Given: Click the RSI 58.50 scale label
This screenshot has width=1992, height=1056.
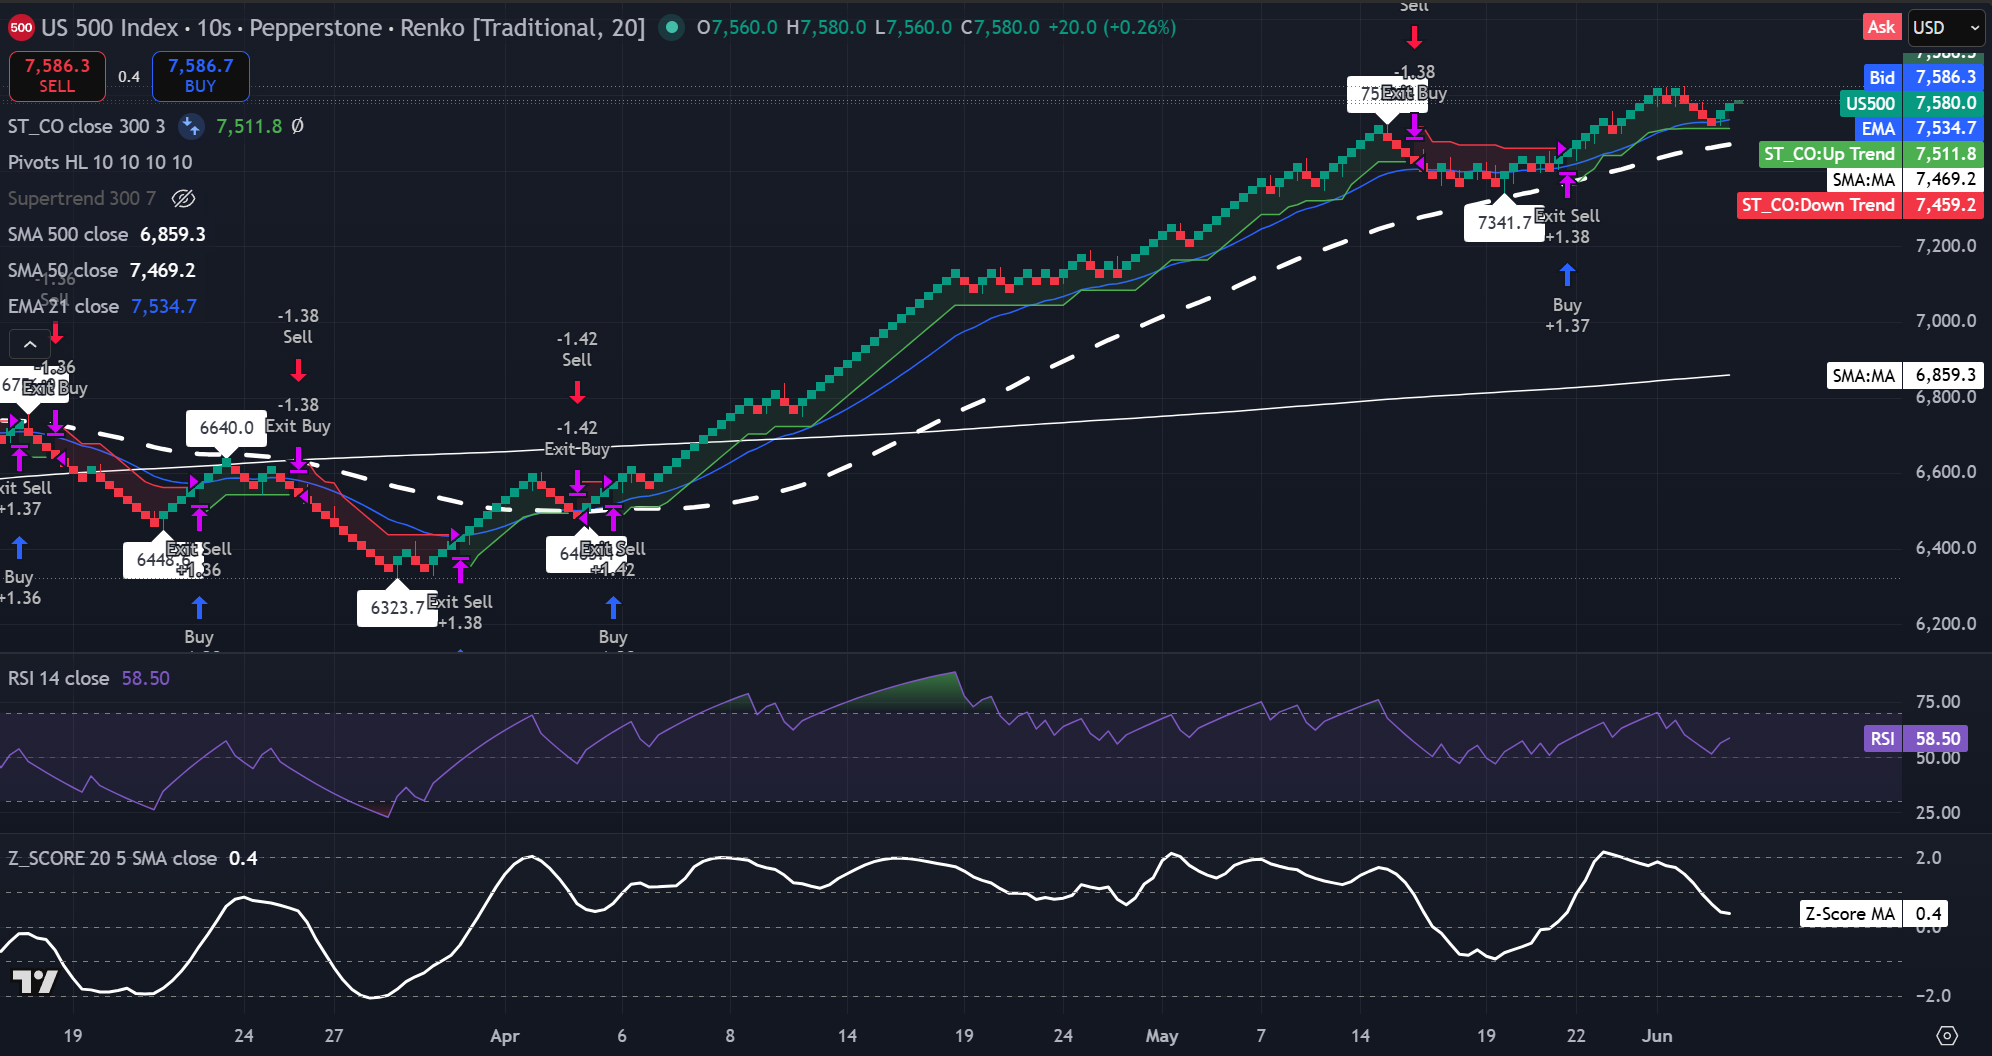Looking at the screenshot, I should [1915, 738].
